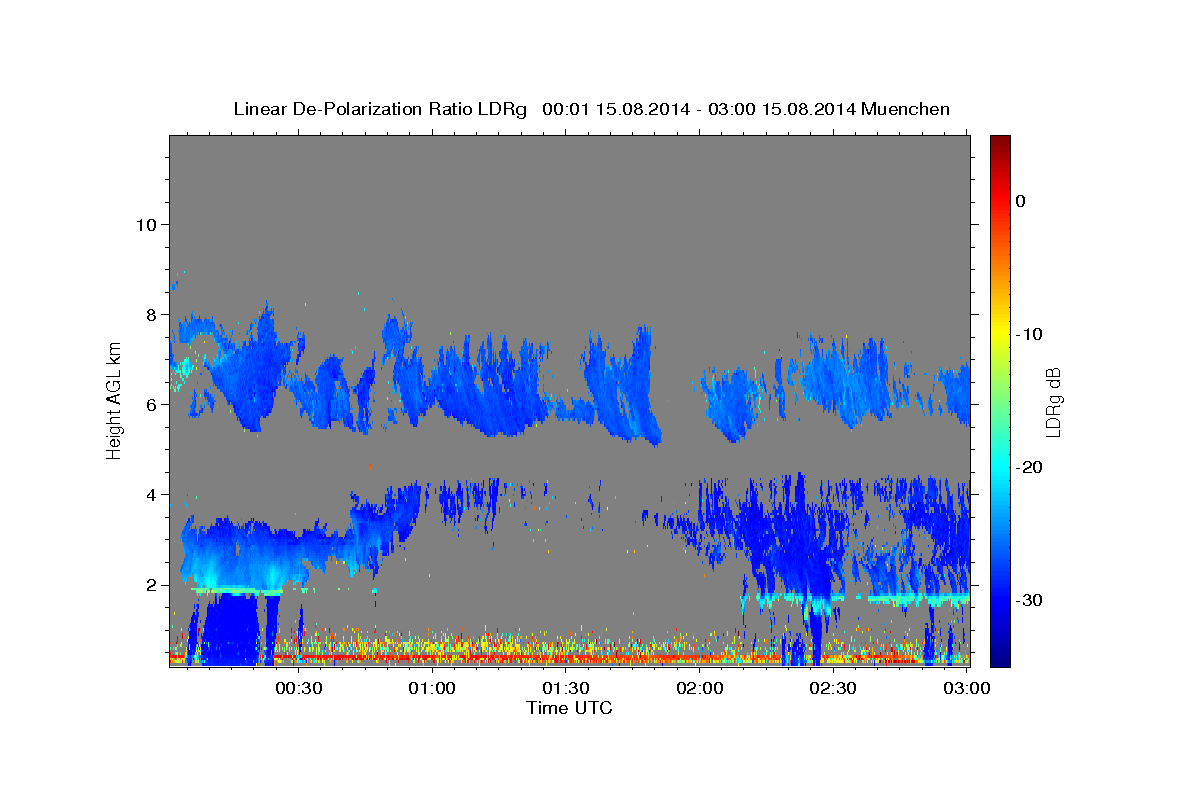Click the 01:30 time tick label

pyautogui.click(x=566, y=688)
